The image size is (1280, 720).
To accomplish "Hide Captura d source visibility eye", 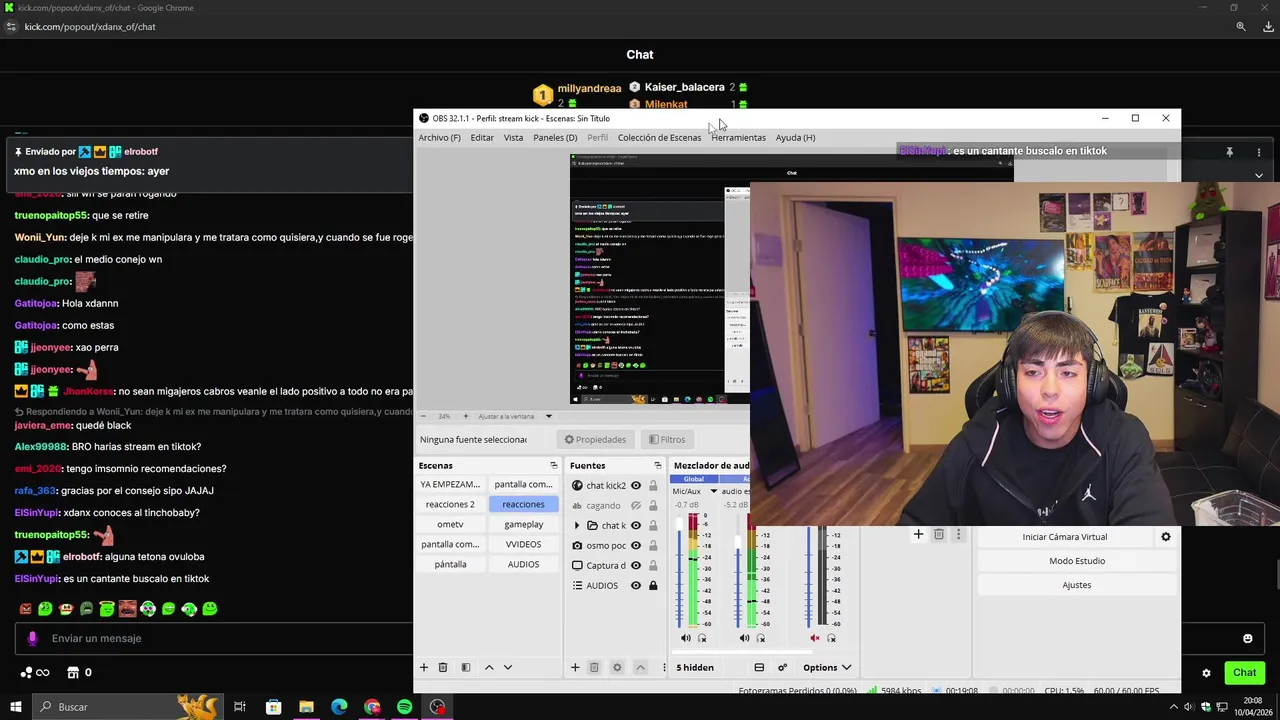I will [635, 565].
